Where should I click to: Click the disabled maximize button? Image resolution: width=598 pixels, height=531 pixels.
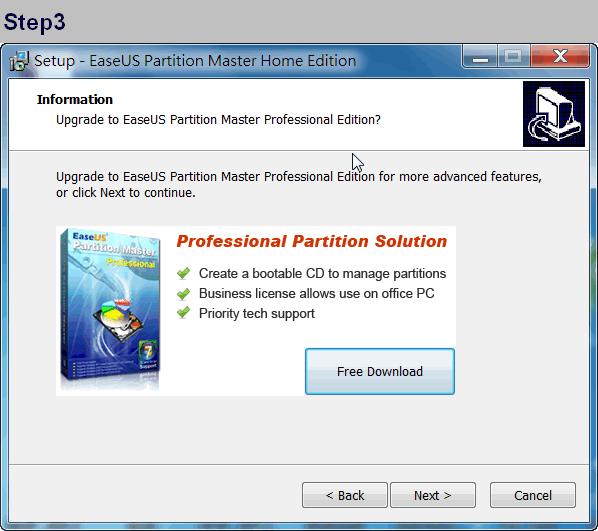513,56
